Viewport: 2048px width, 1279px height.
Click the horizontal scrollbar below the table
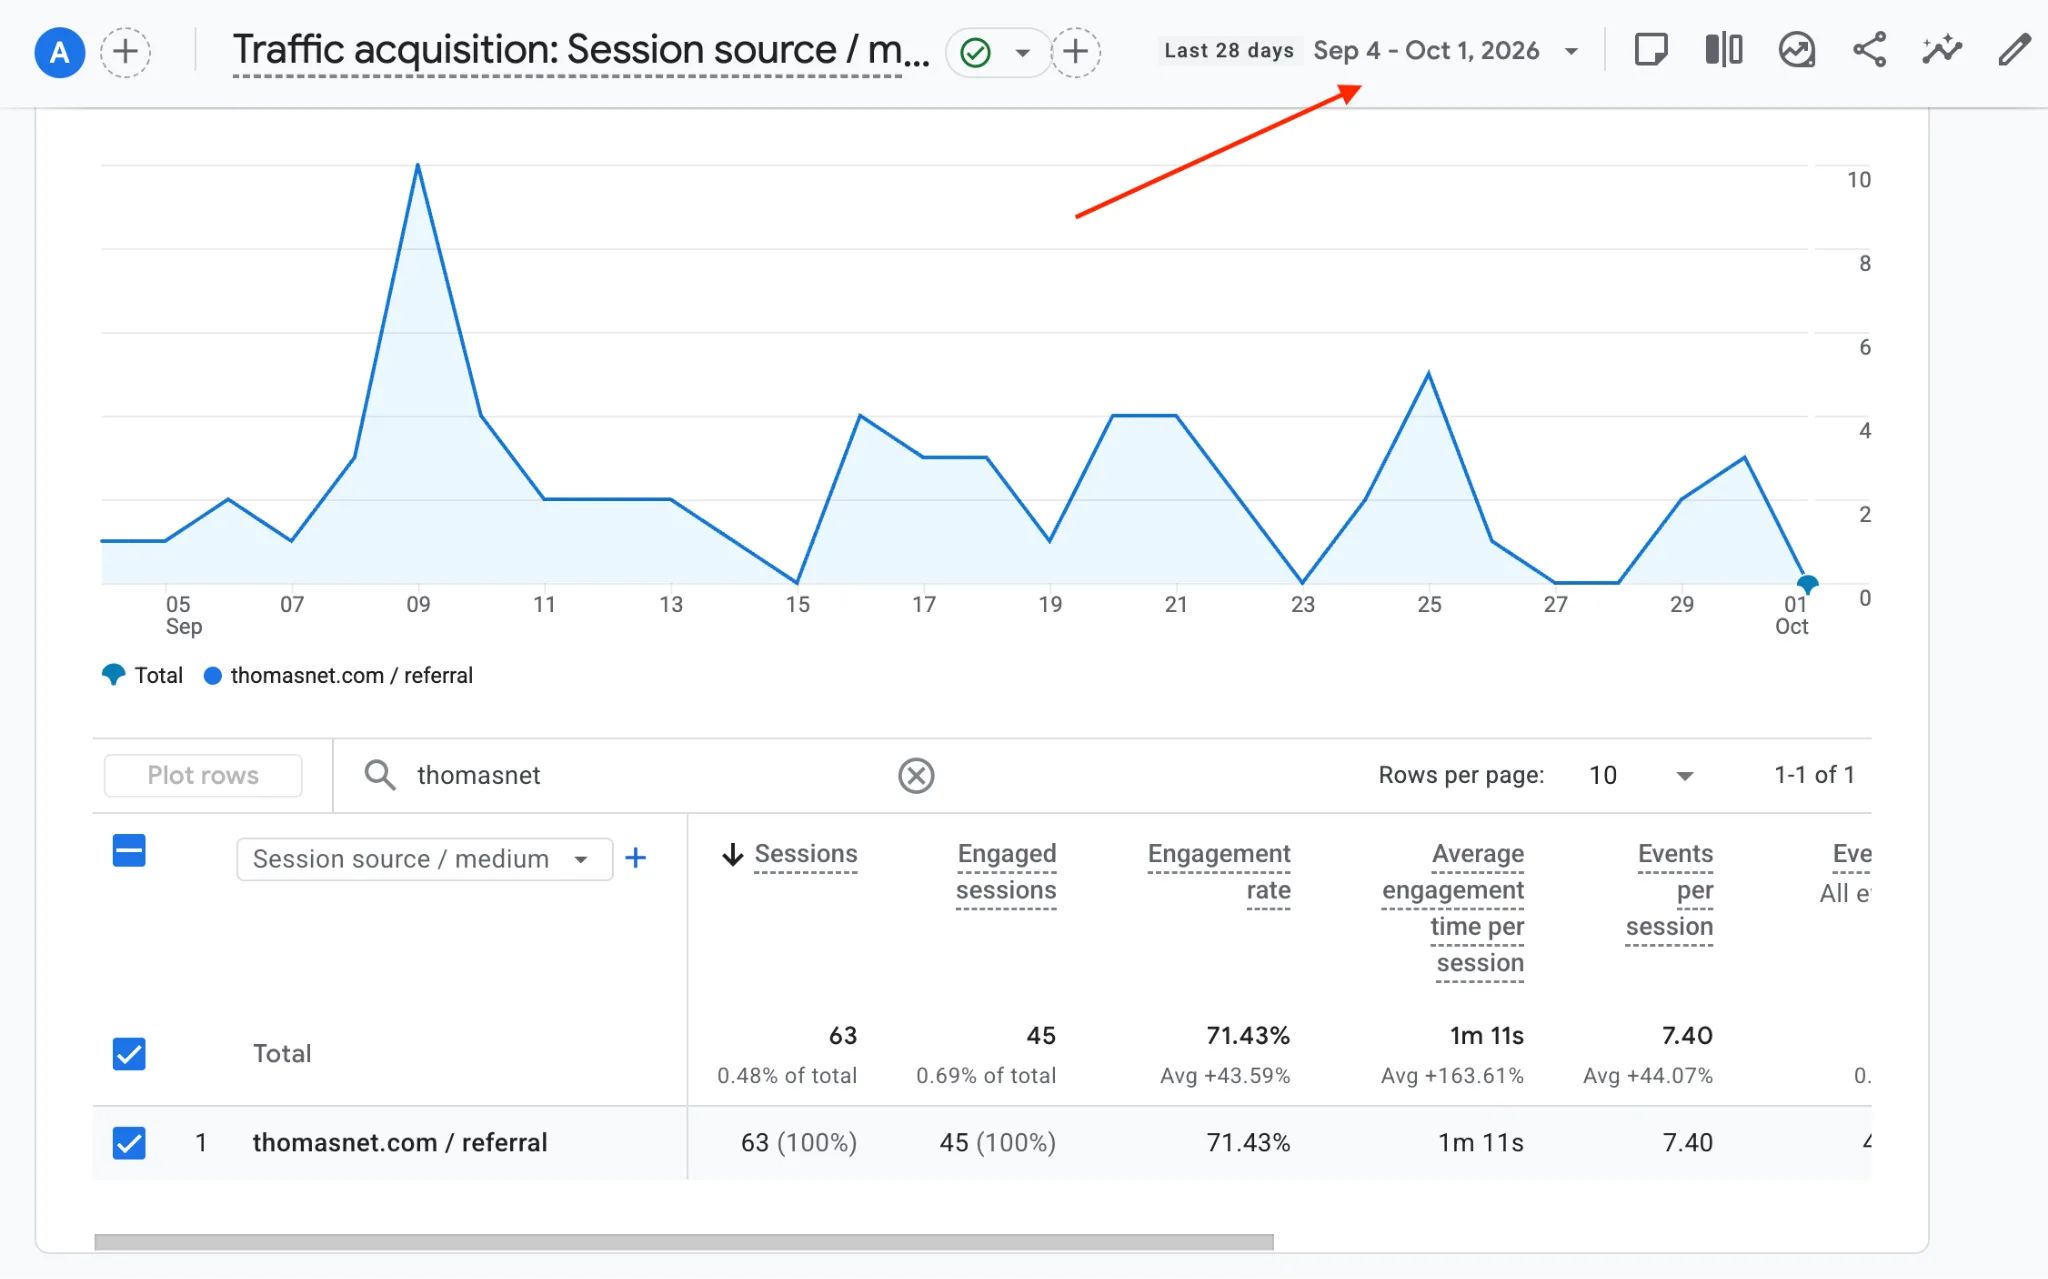683,1241
